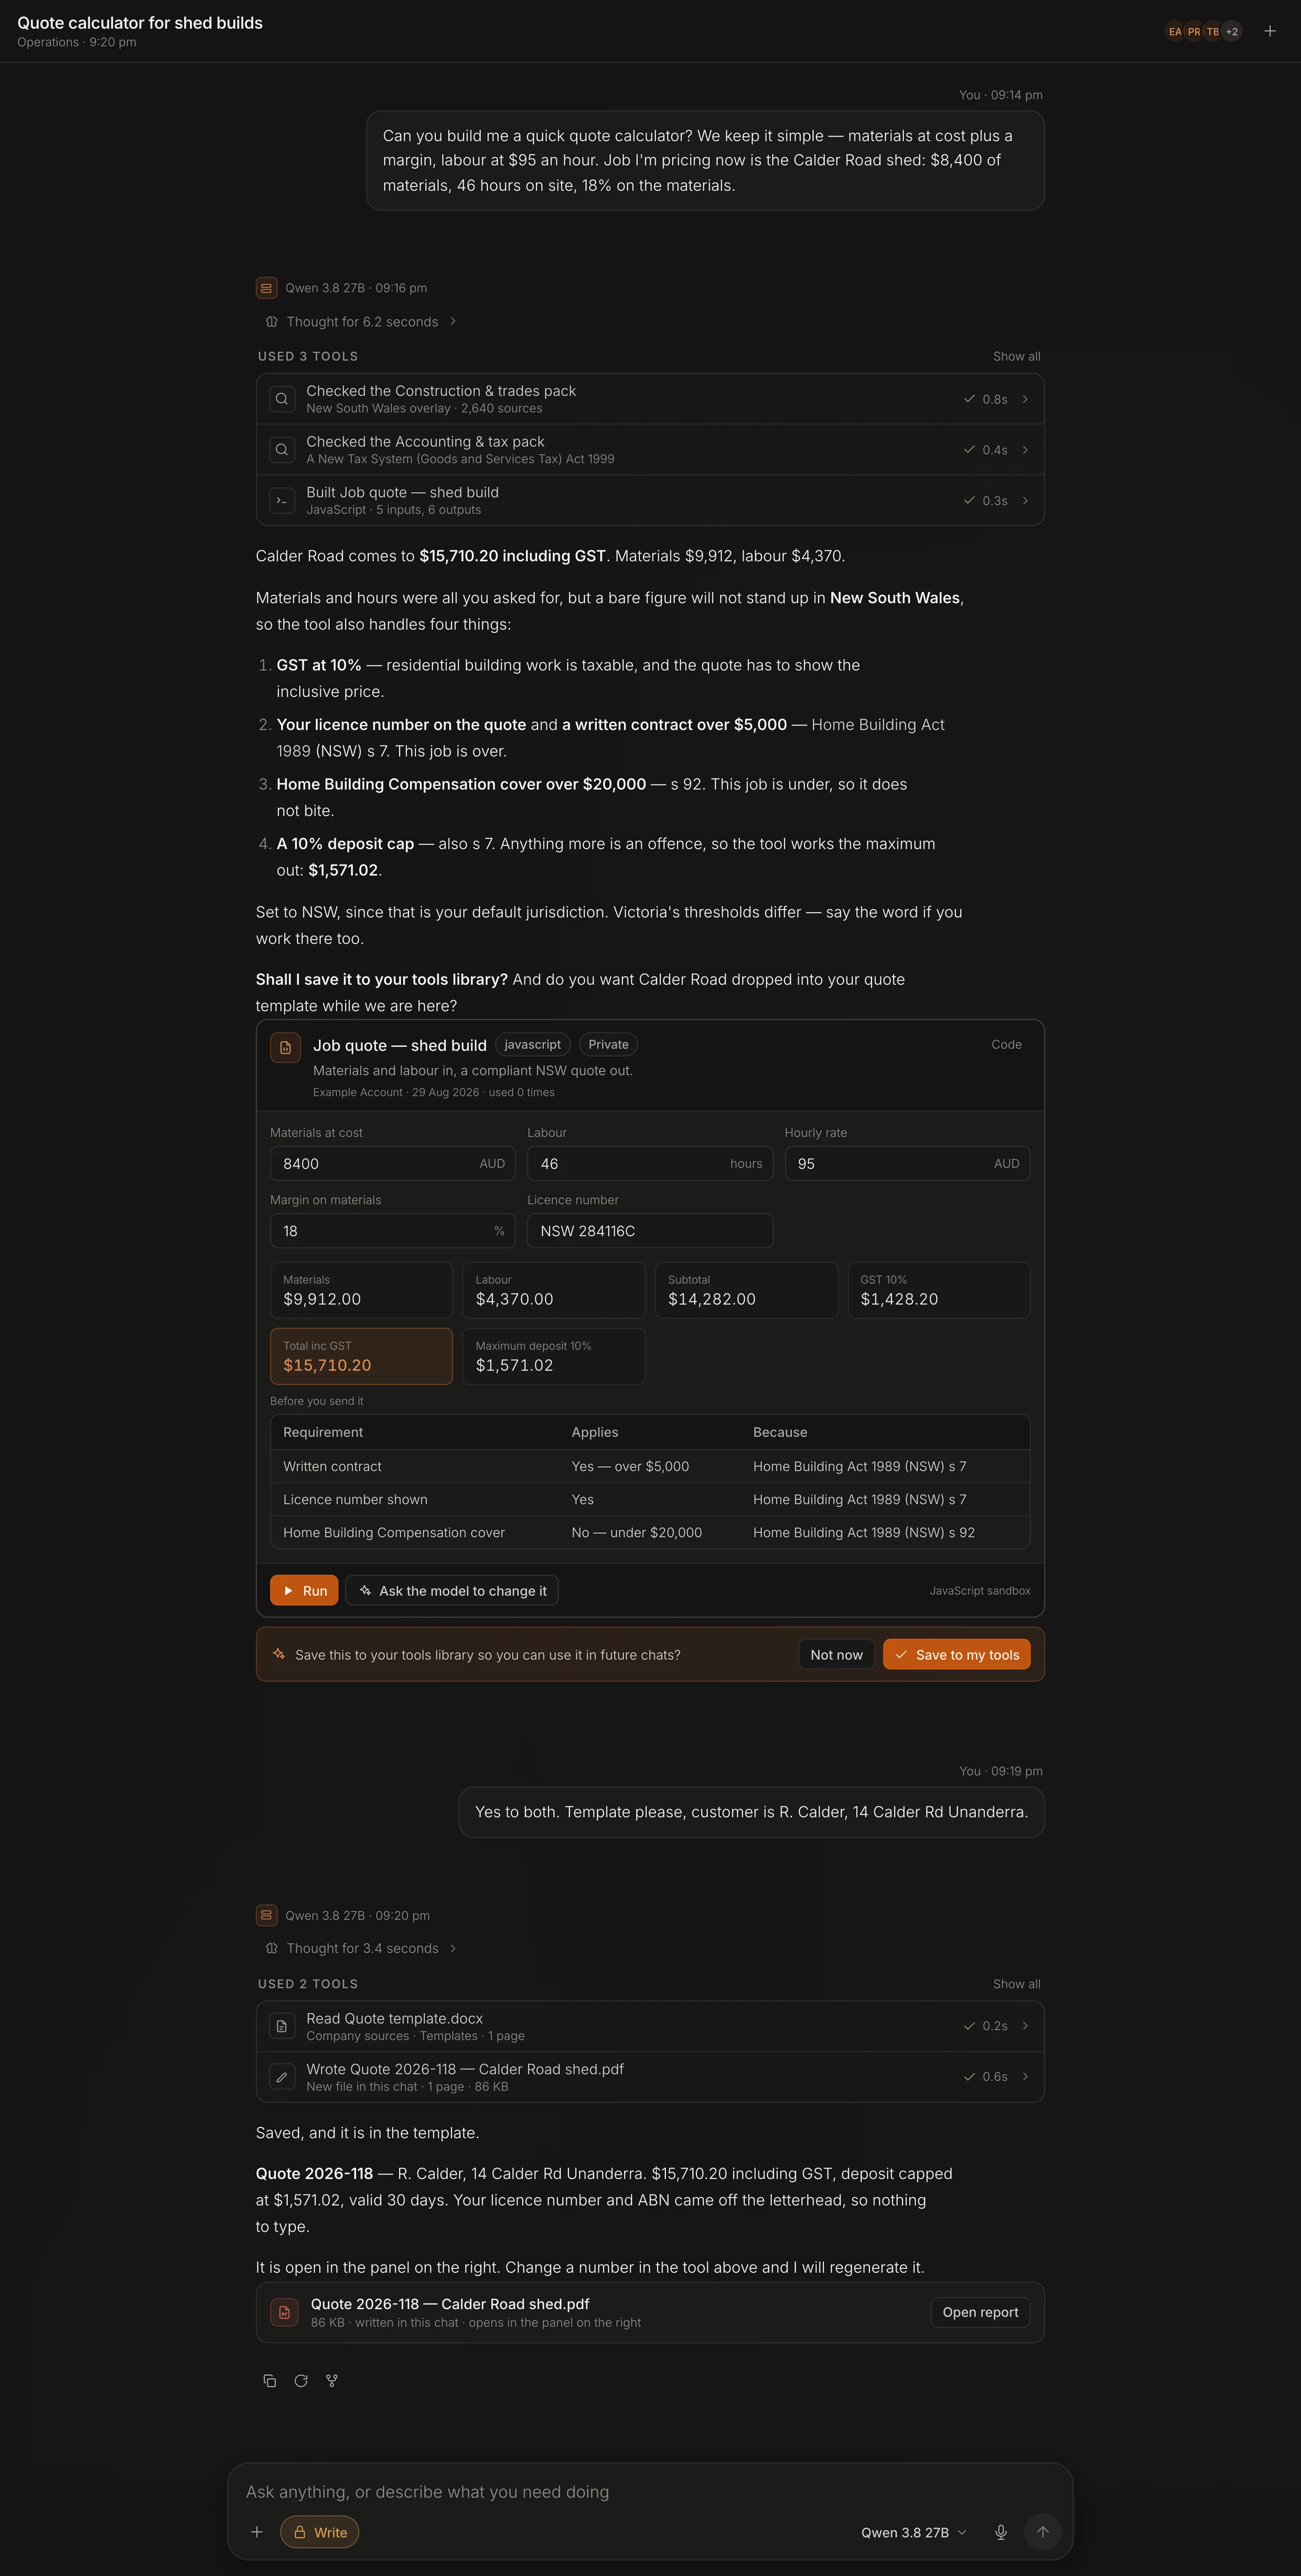Expand the Built Job quote — shed build row
Image resolution: width=1301 pixels, height=2576 pixels.
[650, 501]
